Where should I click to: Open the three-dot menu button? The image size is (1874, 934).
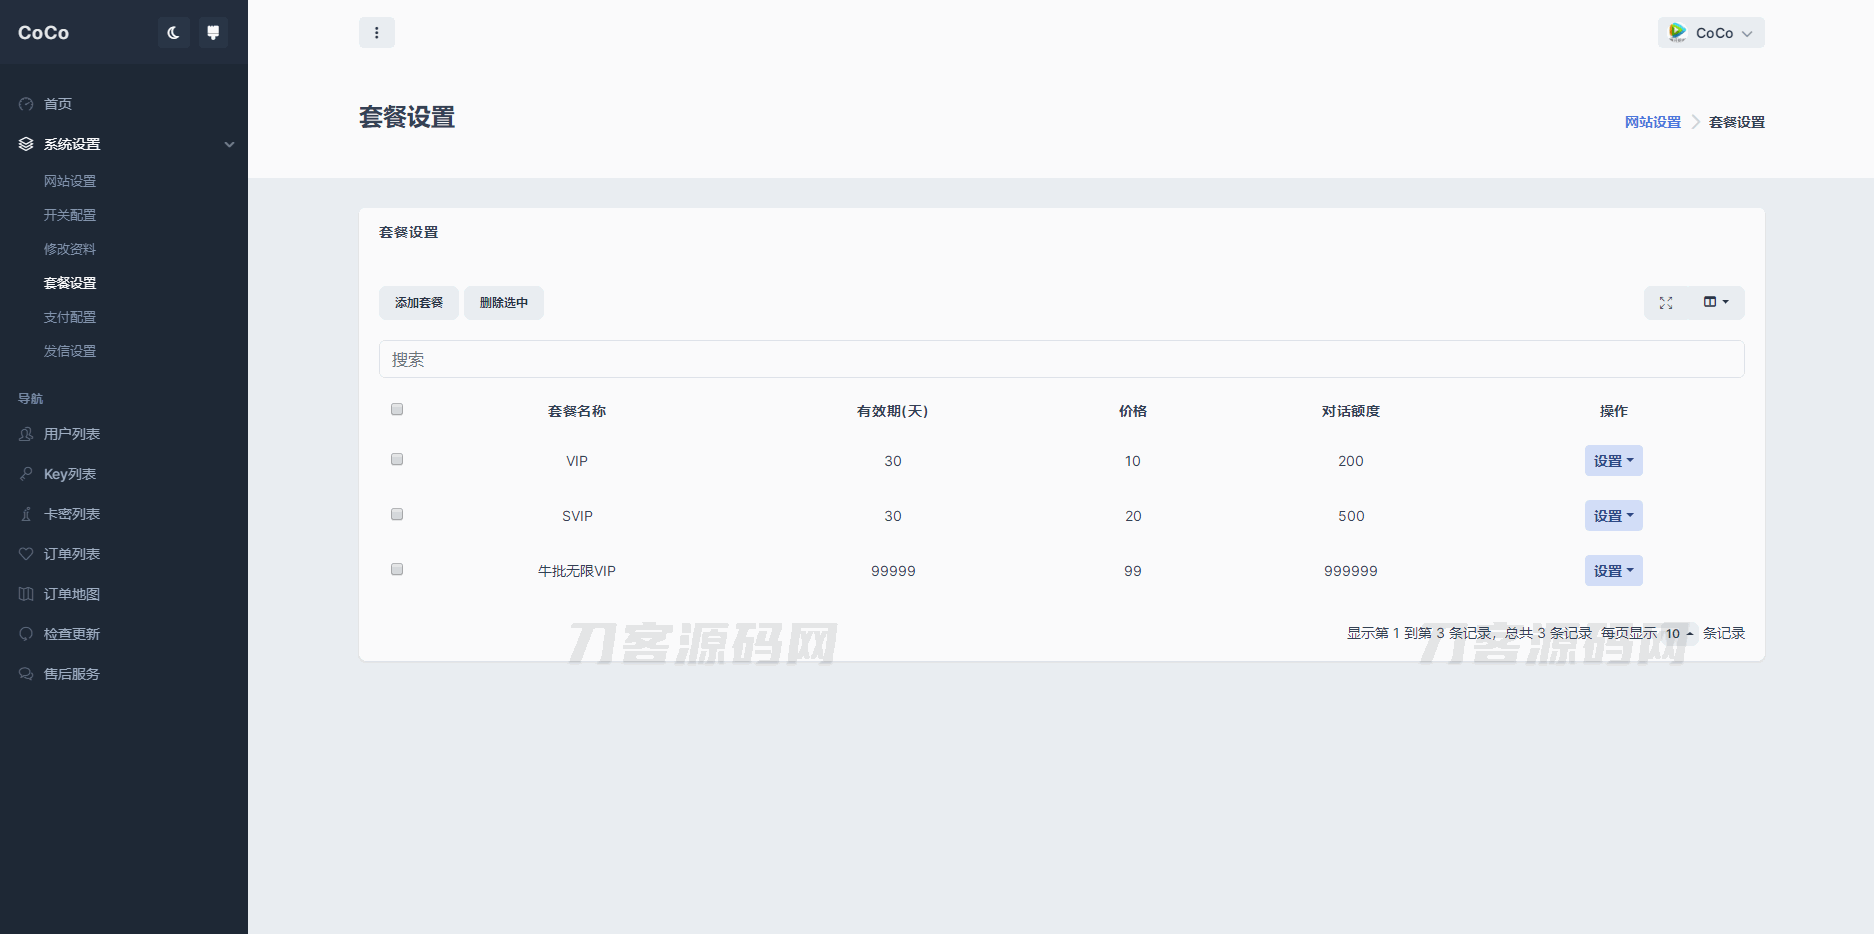point(376,33)
